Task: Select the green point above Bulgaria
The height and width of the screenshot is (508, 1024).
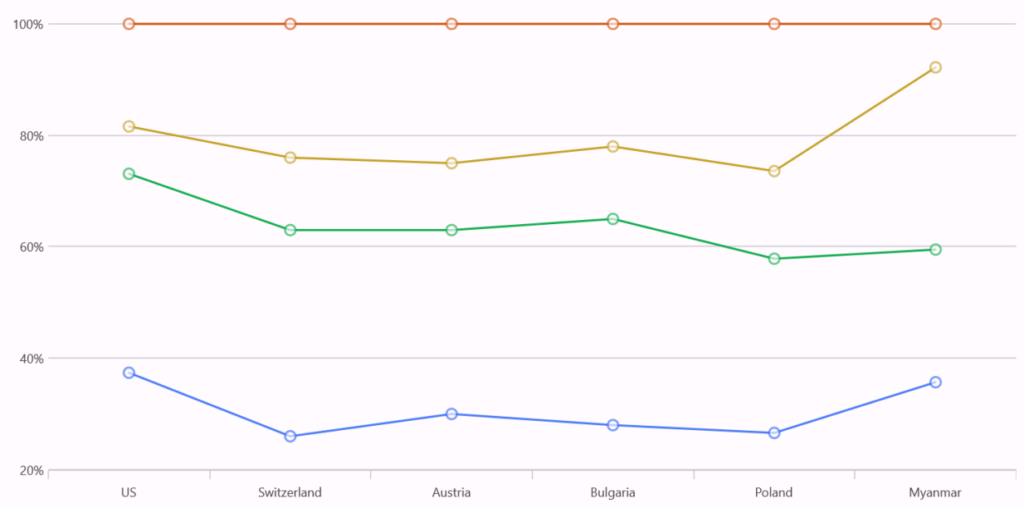Action: coord(613,219)
